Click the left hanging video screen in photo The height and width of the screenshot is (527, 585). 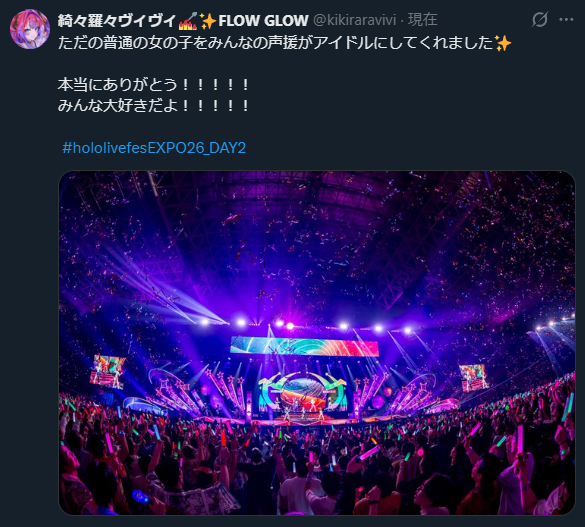point(108,371)
